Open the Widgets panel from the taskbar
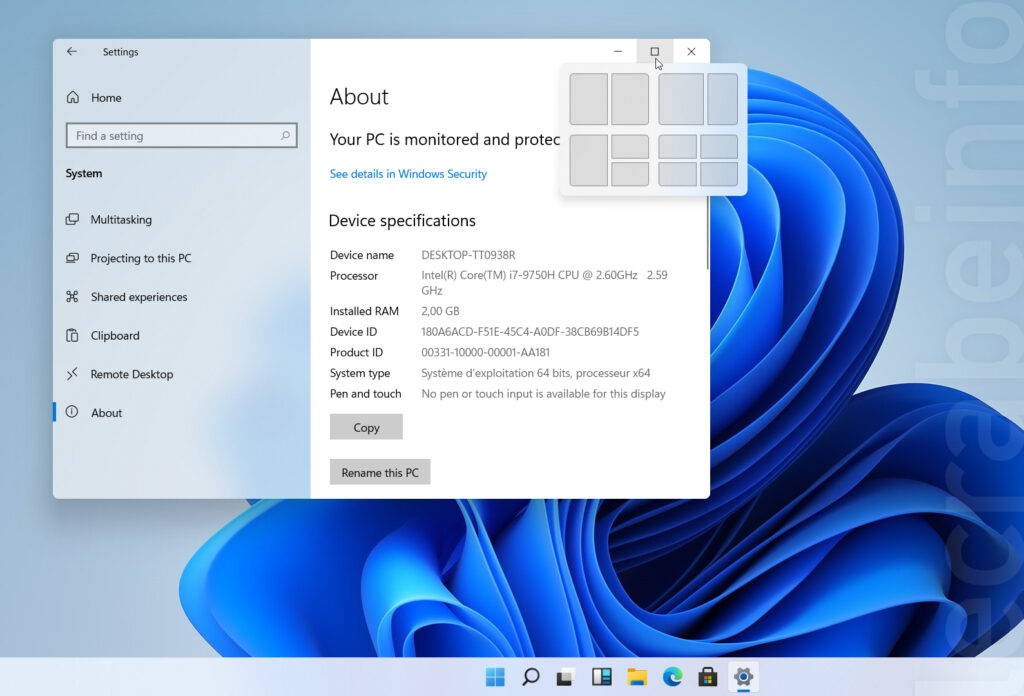This screenshot has height=696, width=1024. click(601, 677)
